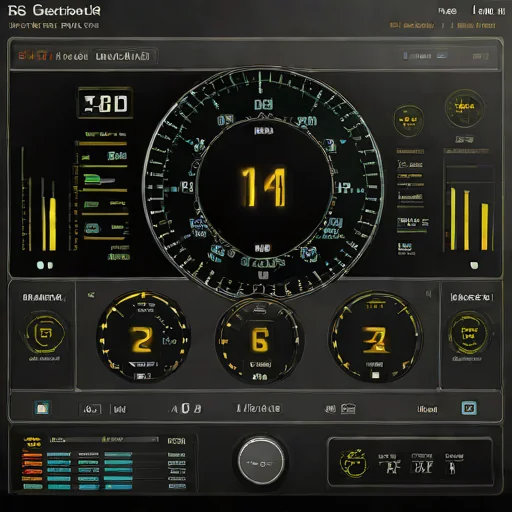Image resolution: width=512 pixels, height=512 pixels.
Task: Click the smaller yellow circle left of the top-right gauge
Action: tap(409, 121)
